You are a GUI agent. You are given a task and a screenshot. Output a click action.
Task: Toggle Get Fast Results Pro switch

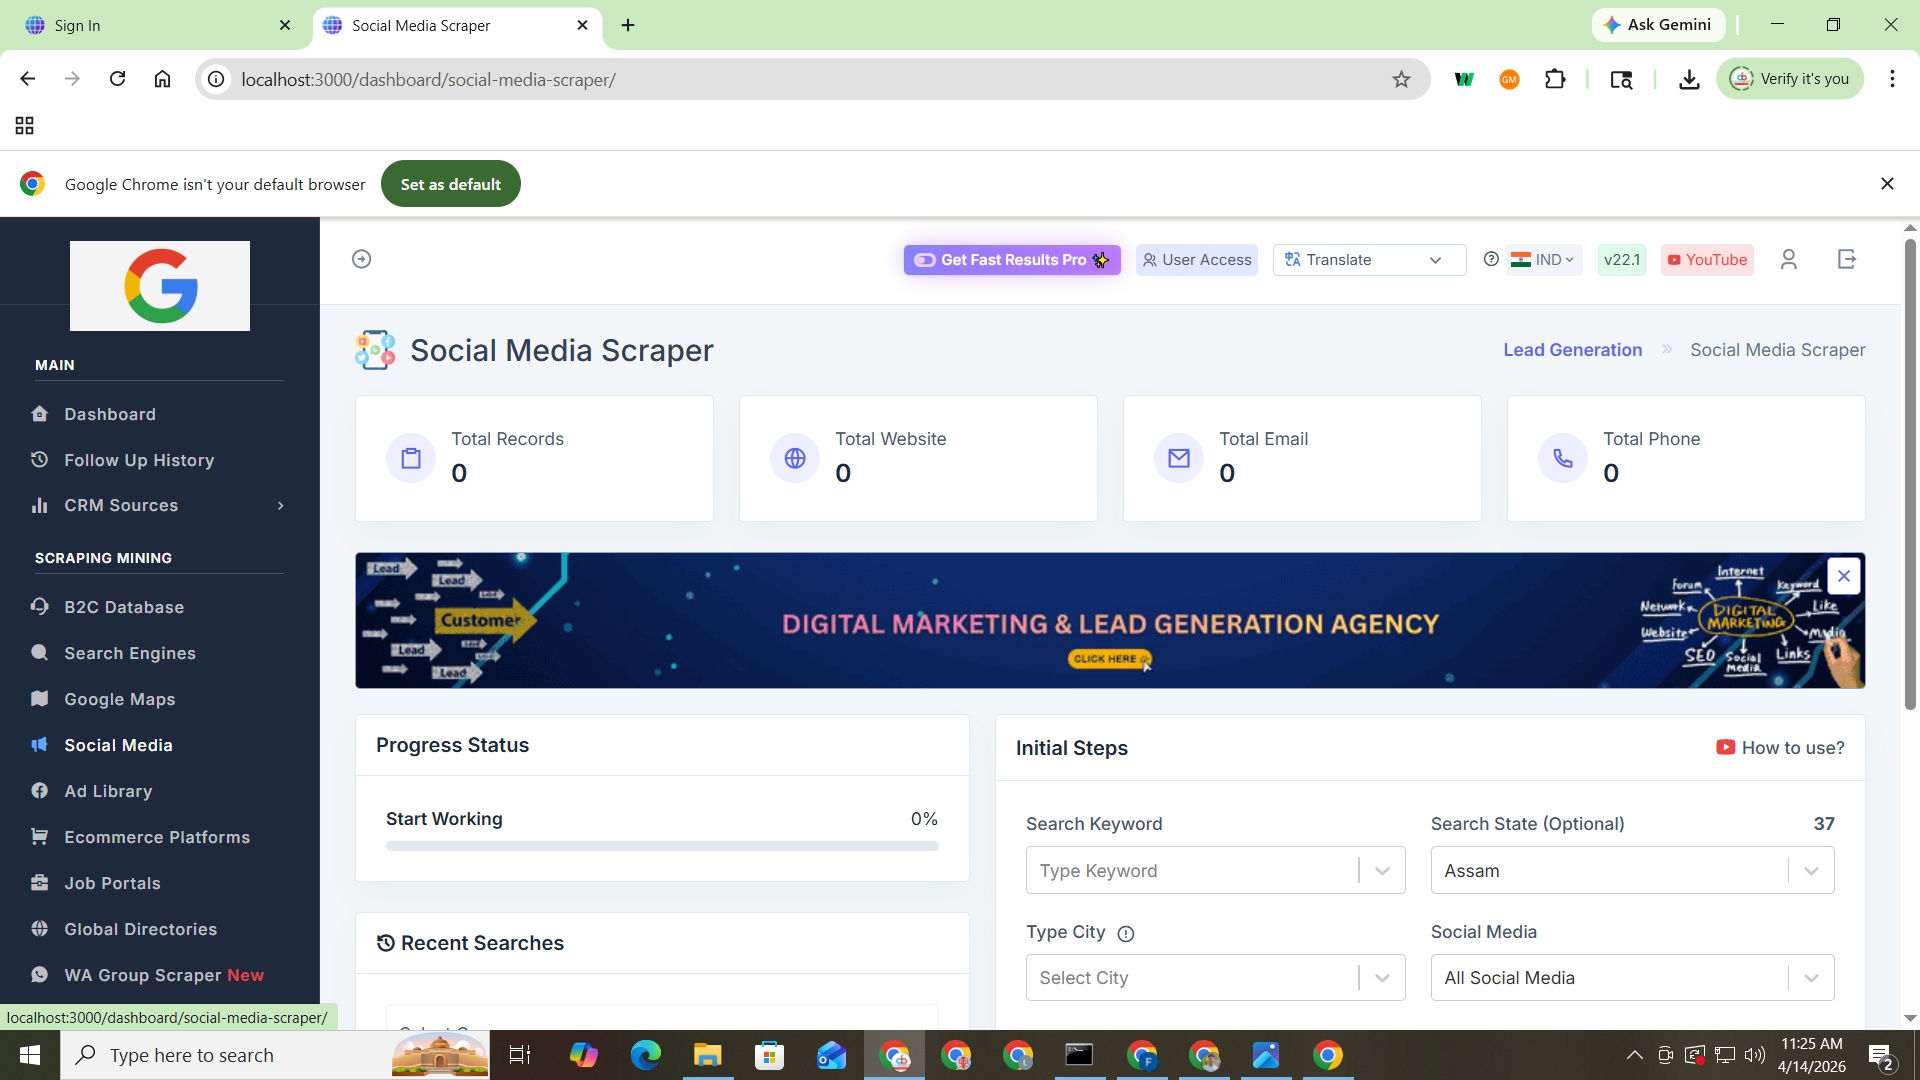925,260
